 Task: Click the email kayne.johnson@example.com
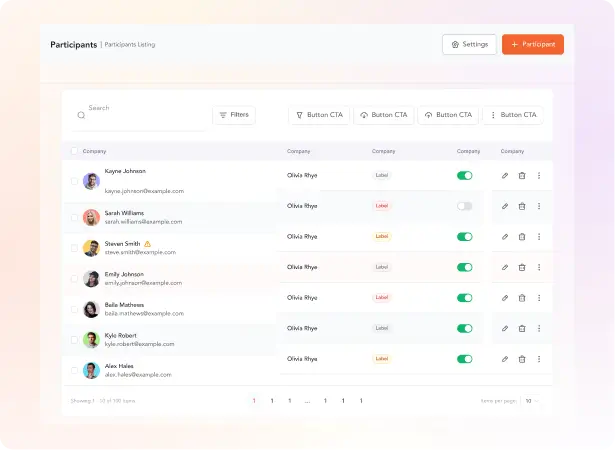pos(144,191)
